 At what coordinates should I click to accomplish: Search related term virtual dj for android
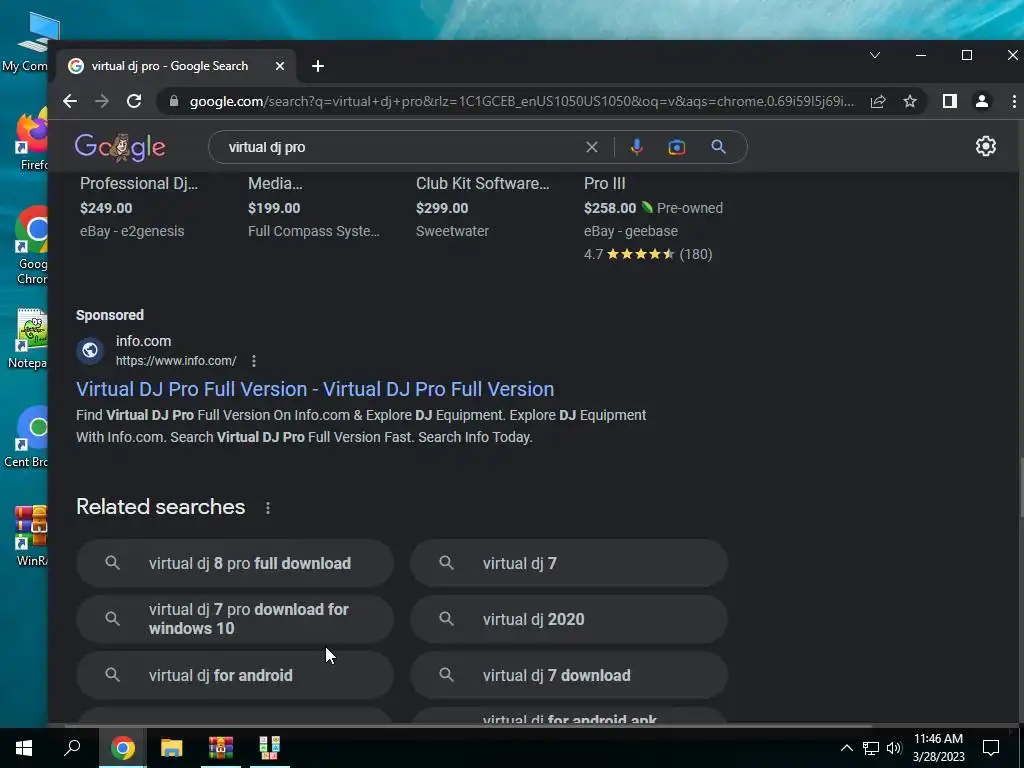click(235, 675)
